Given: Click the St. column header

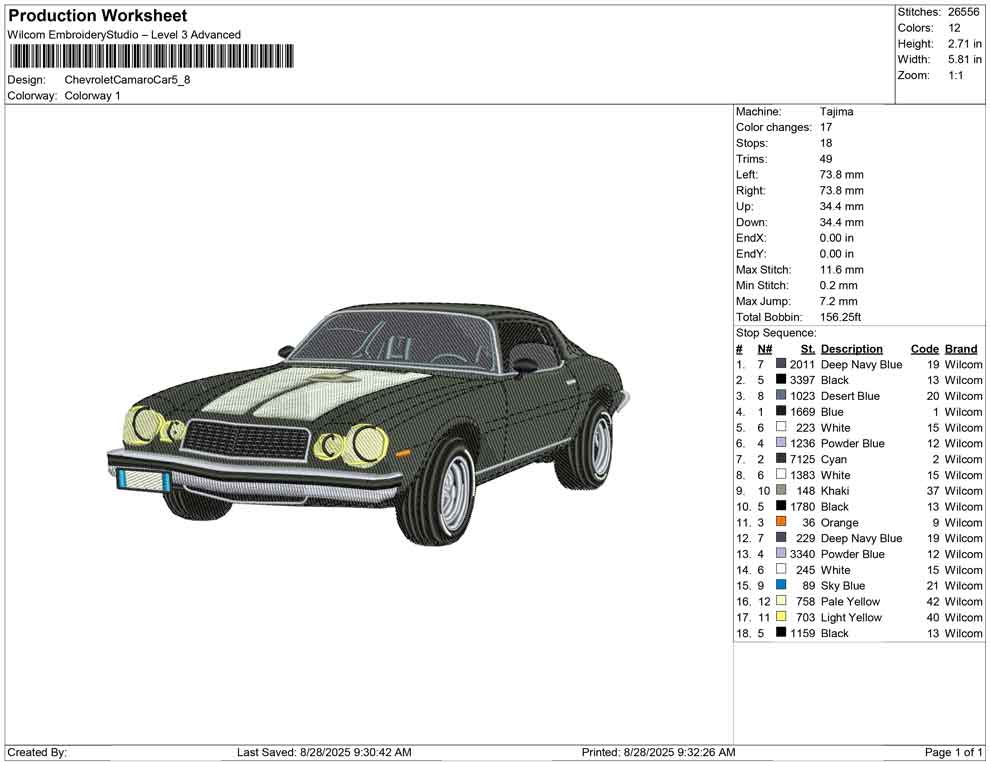Looking at the screenshot, I should click(x=808, y=349).
